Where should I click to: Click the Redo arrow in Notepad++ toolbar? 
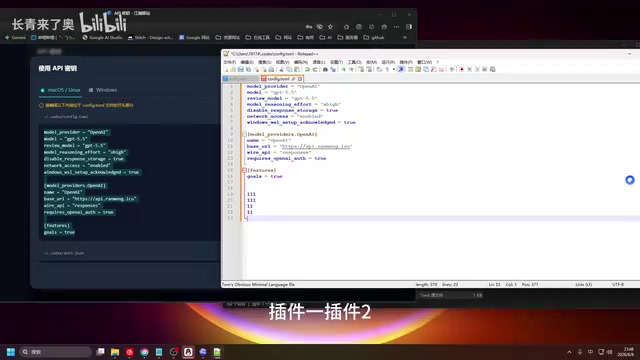pyautogui.click(x=315, y=69)
